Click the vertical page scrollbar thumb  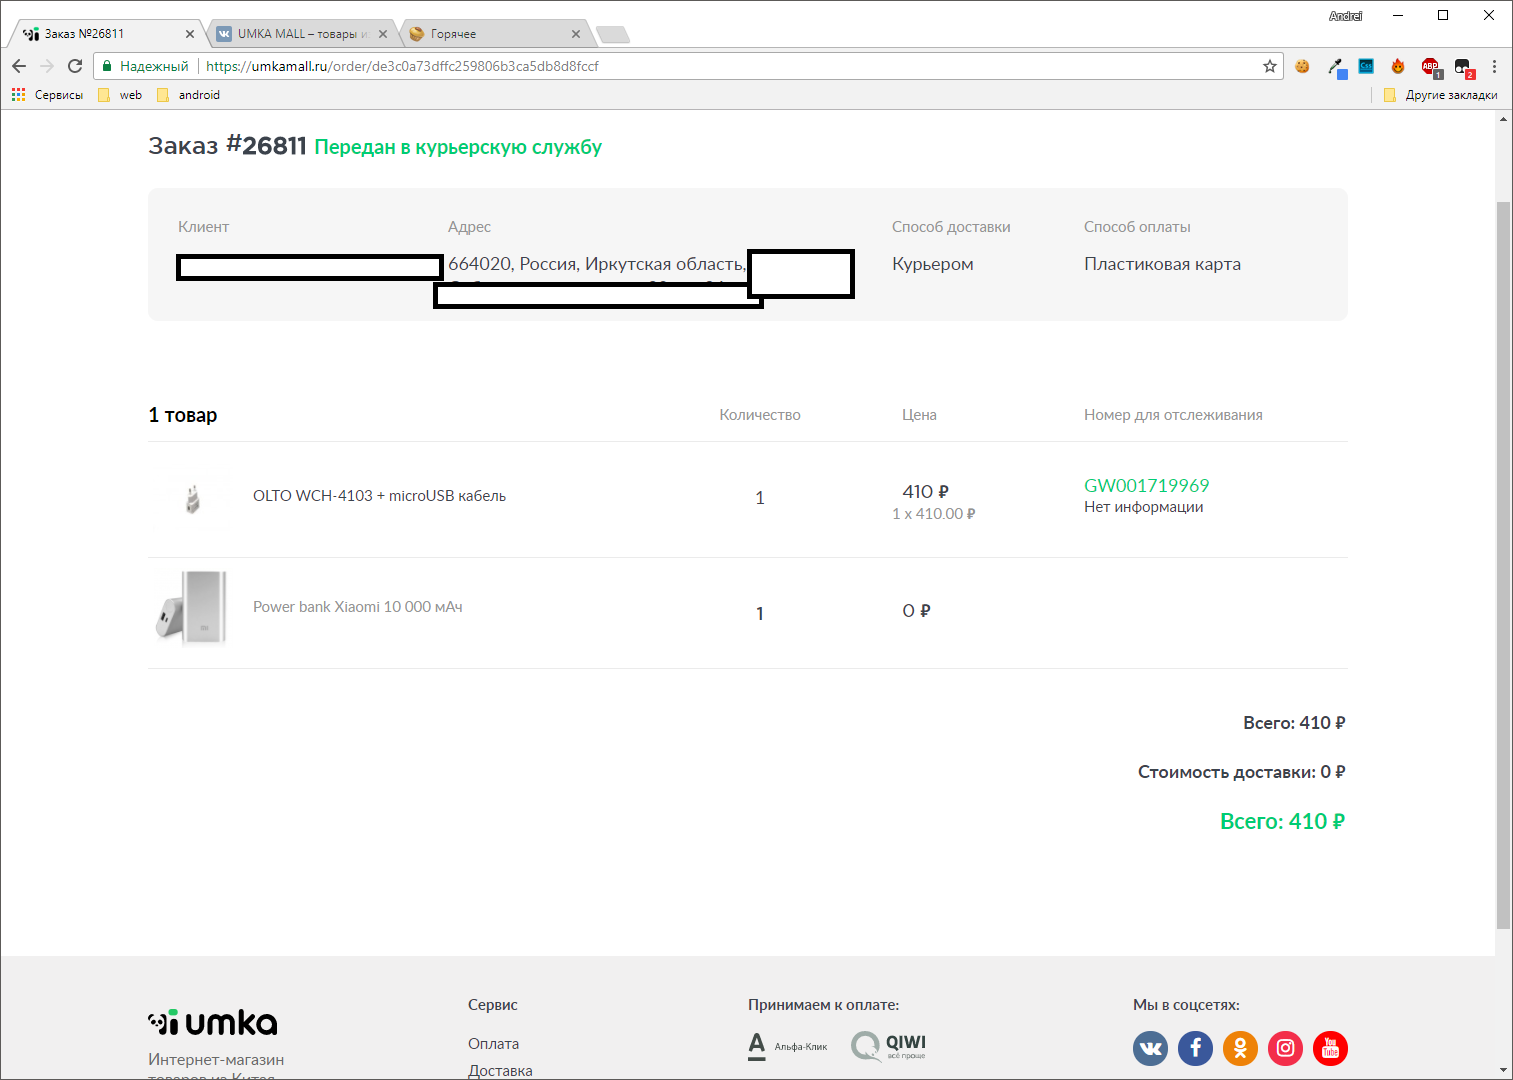coord(1503,565)
